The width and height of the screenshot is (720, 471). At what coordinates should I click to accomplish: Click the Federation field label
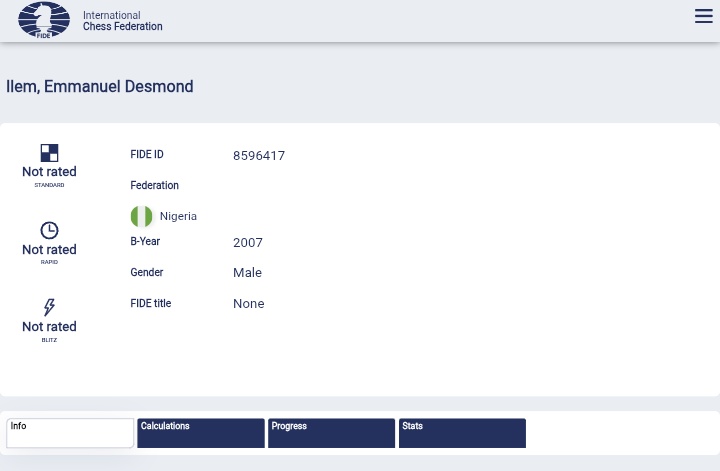[x=155, y=185]
